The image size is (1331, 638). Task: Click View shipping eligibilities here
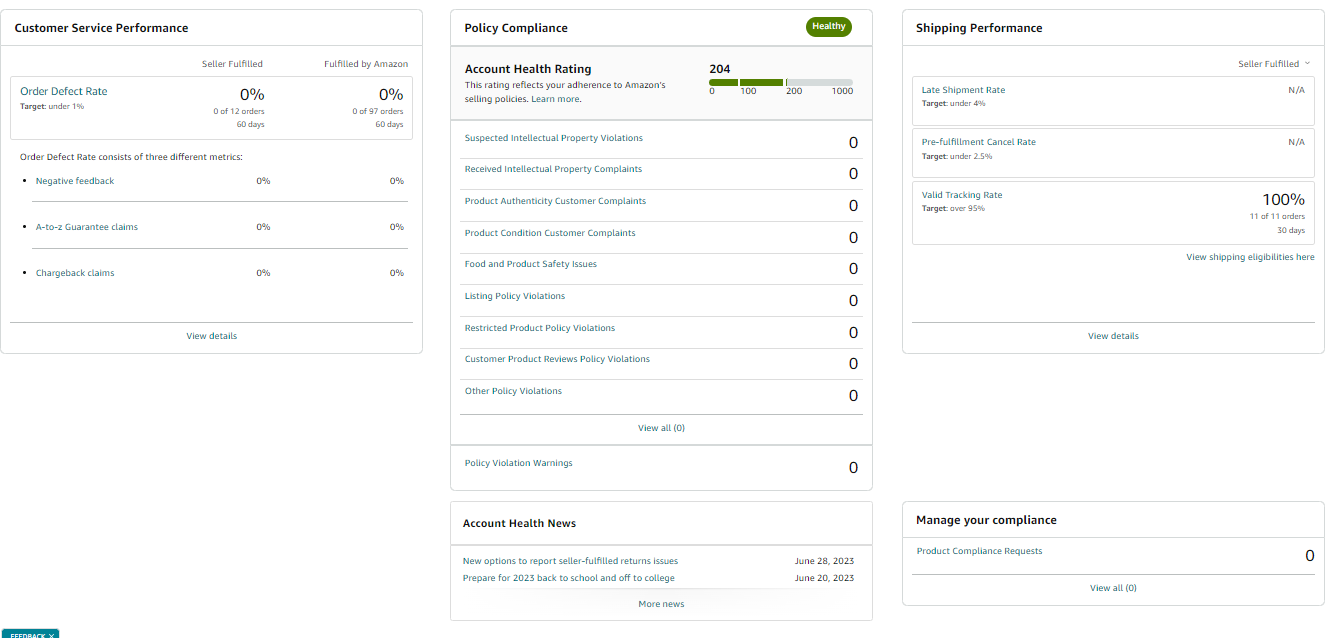[1250, 257]
